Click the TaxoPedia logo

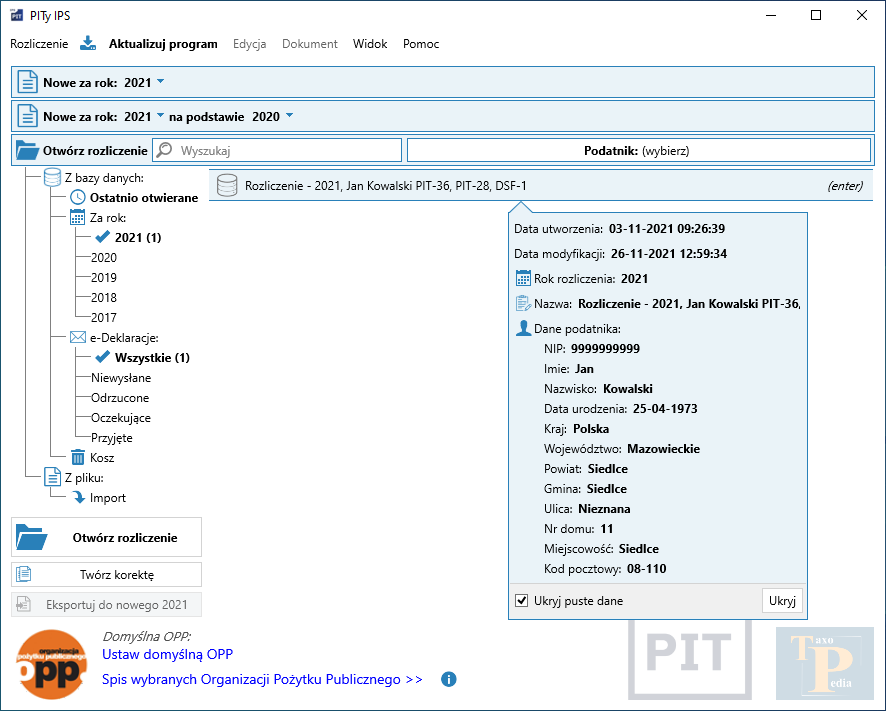821,662
